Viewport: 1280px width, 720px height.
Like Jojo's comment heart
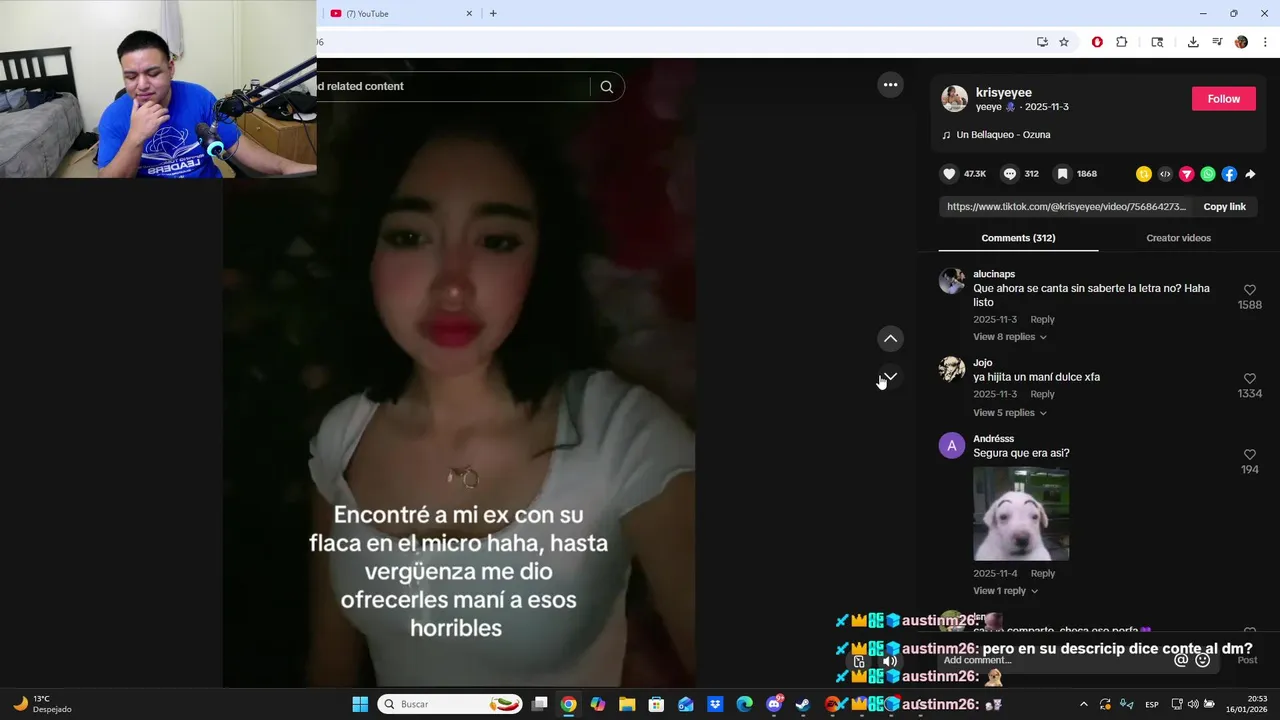point(1249,378)
